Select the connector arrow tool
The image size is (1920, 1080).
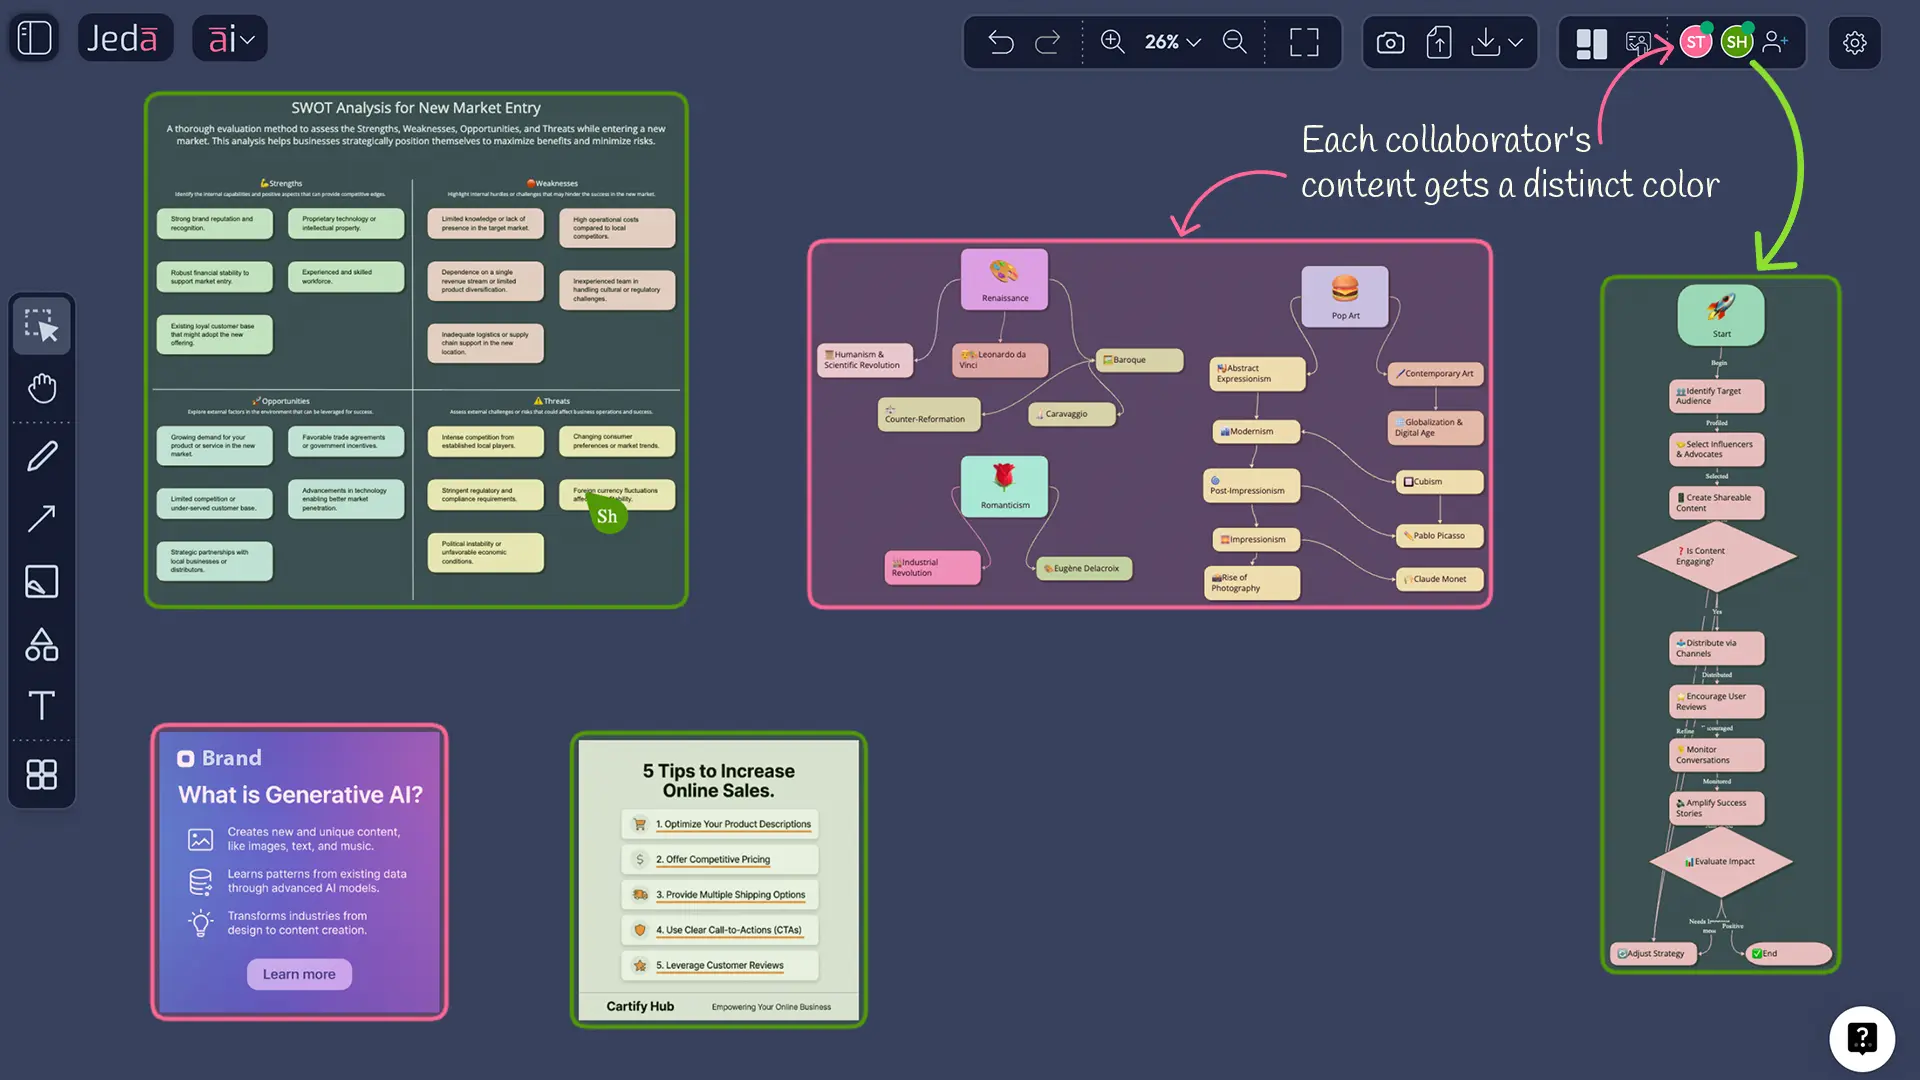coord(41,518)
